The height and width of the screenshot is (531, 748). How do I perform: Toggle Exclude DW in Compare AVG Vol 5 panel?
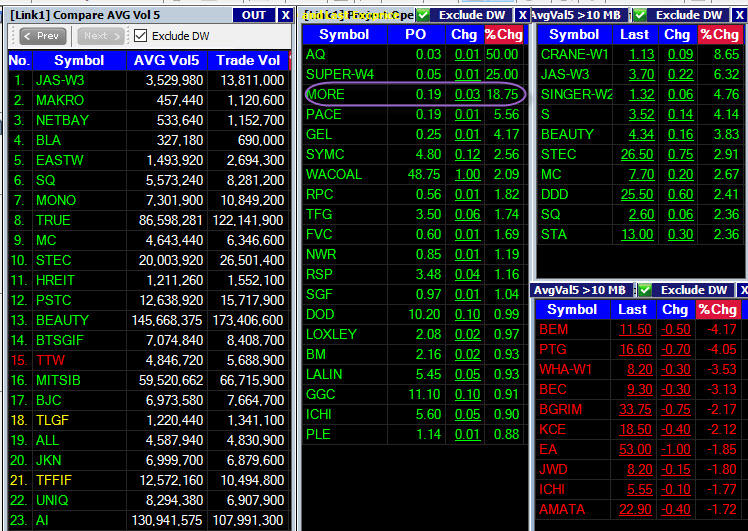(x=140, y=36)
